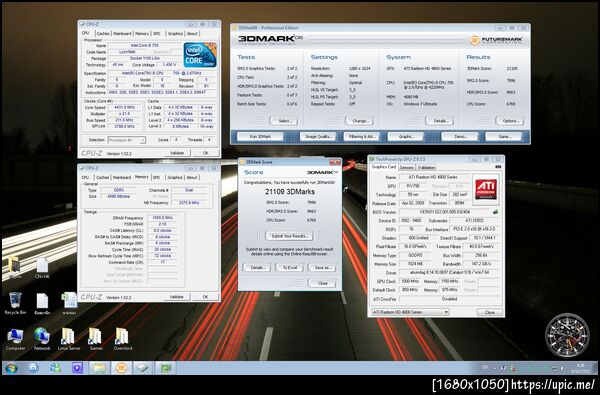Open the Network desktop icon
The image size is (600, 395).
point(42,339)
